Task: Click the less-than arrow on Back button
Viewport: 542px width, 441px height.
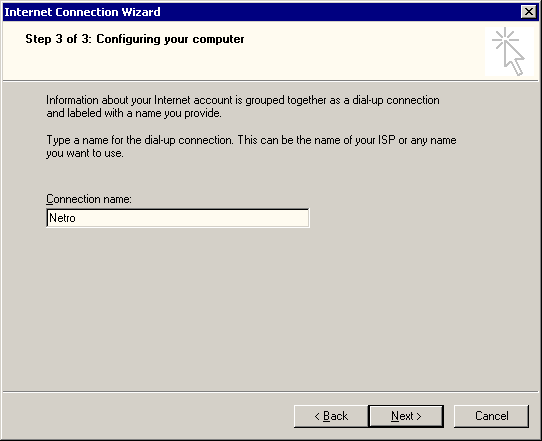Action: (317, 416)
